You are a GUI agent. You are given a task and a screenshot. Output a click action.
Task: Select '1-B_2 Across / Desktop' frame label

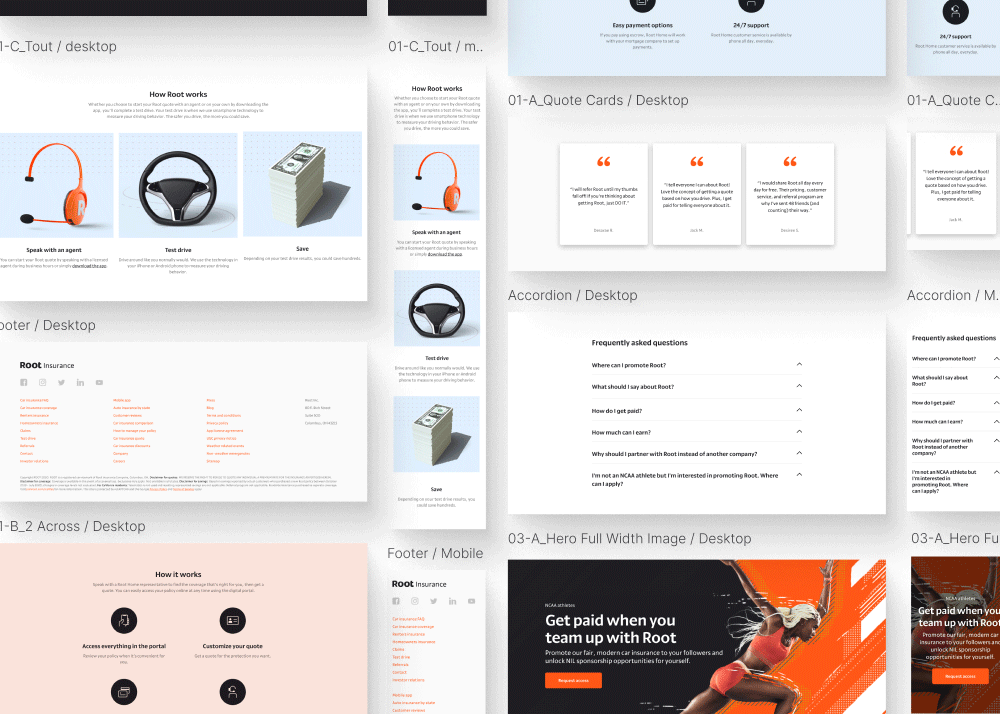[x=73, y=527]
